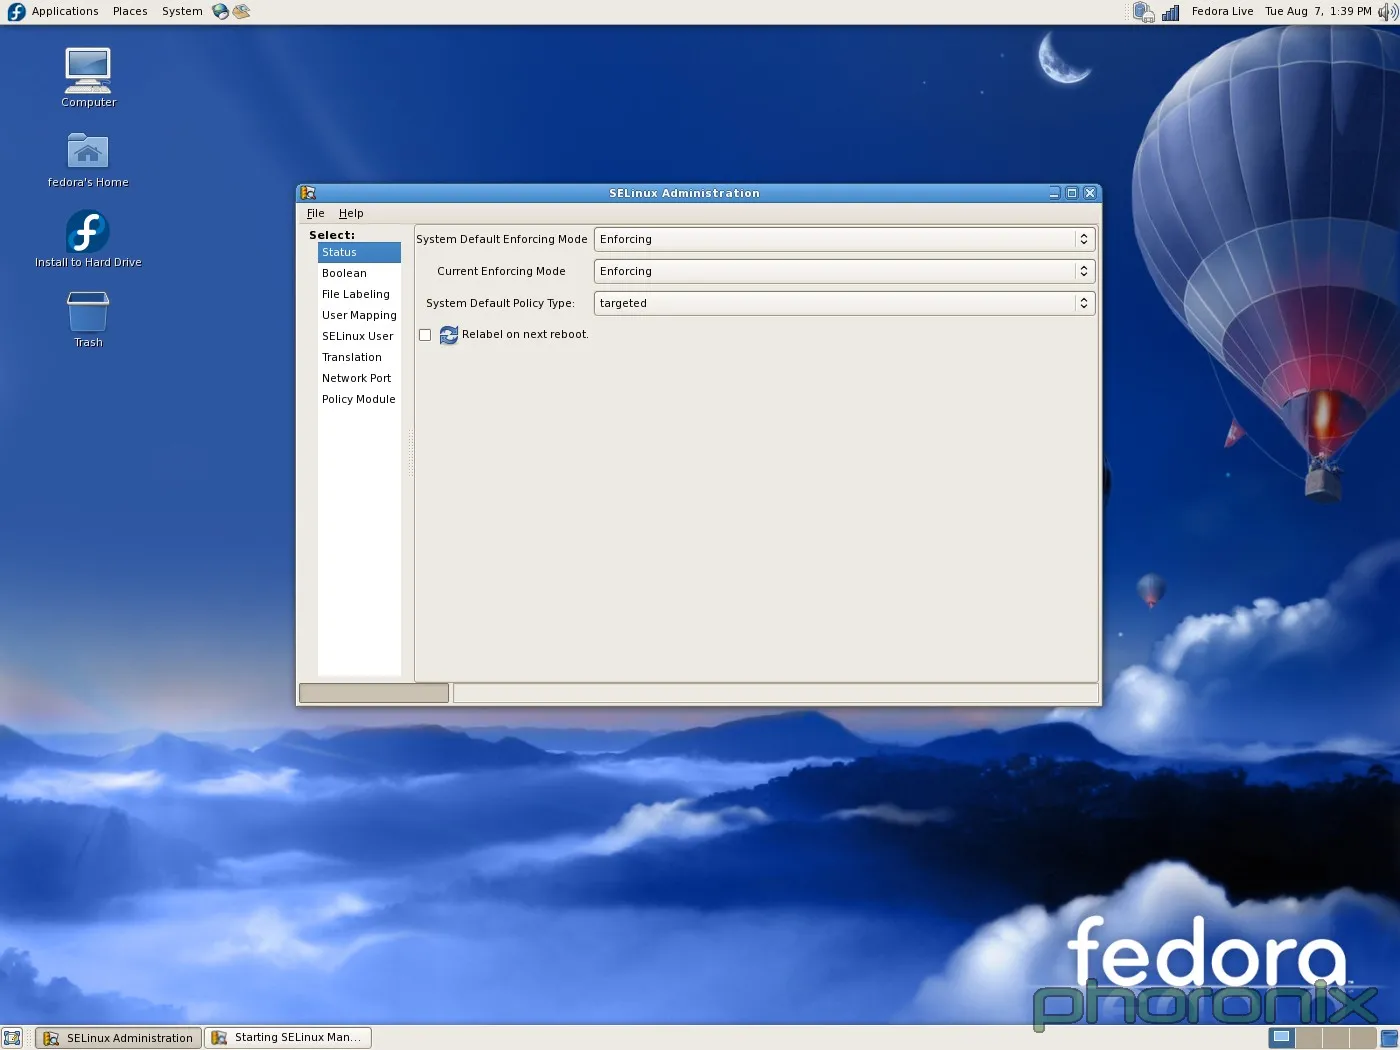Image resolution: width=1400 pixels, height=1050 pixels.
Task: Open System Default Policy Type dropdown
Action: pos(844,303)
